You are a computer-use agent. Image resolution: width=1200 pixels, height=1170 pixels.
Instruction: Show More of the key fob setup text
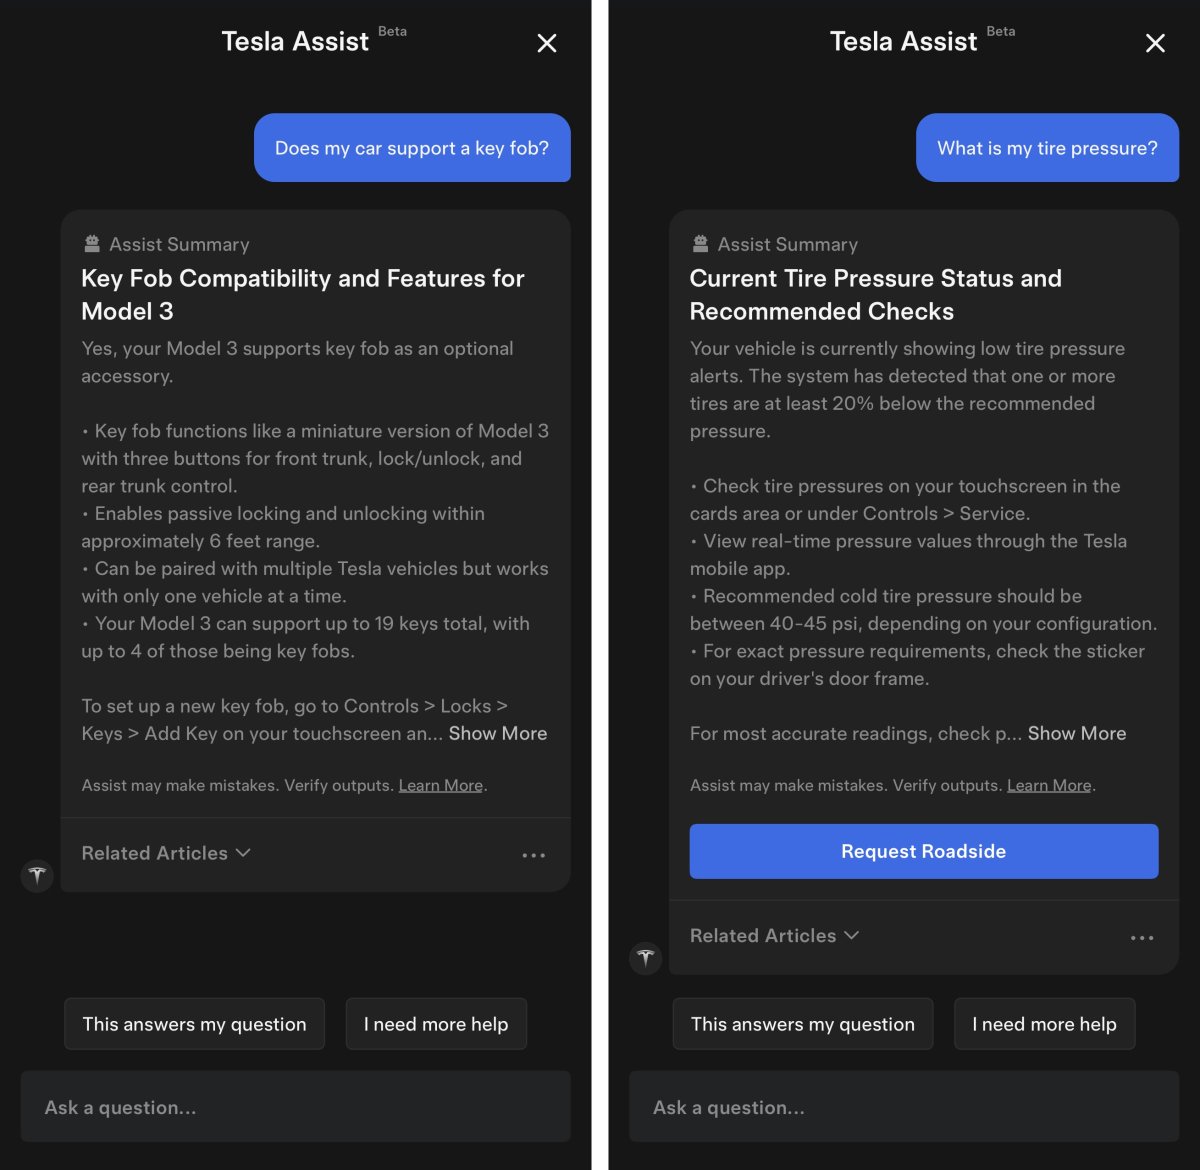point(498,733)
